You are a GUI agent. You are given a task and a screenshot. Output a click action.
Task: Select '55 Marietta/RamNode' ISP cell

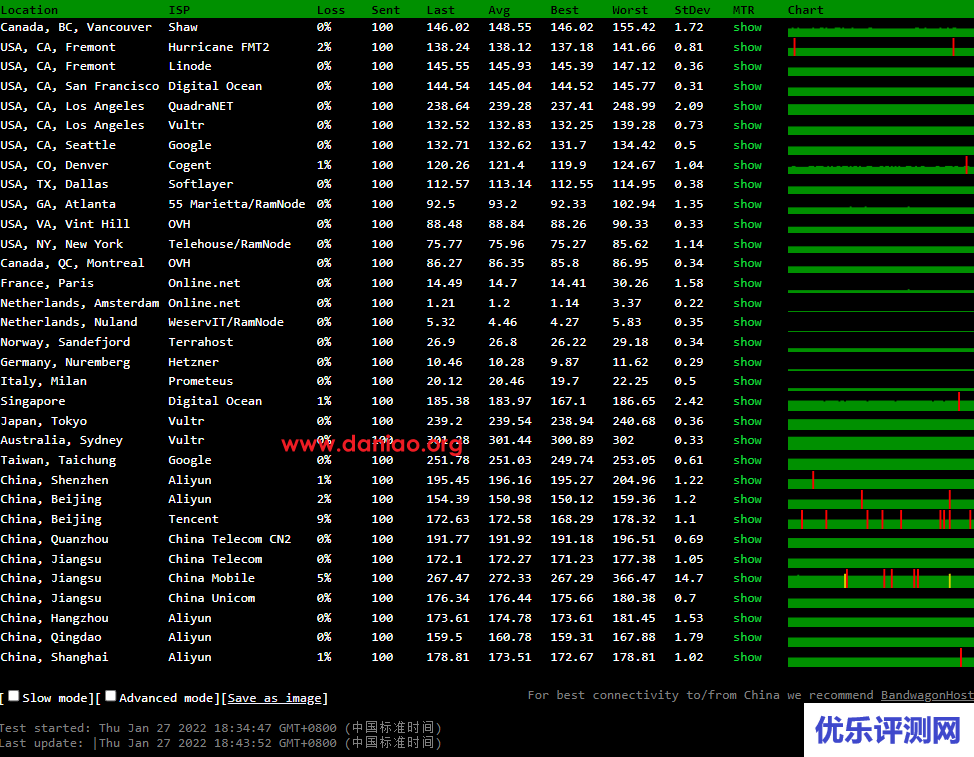click(x=237, y=204)
